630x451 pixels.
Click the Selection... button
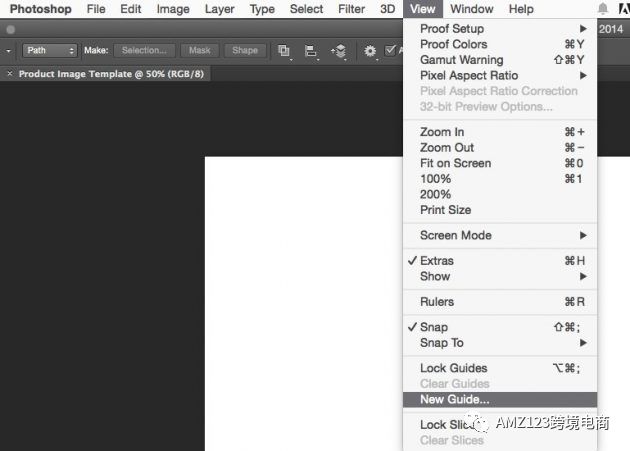click(x=144, y=50)
